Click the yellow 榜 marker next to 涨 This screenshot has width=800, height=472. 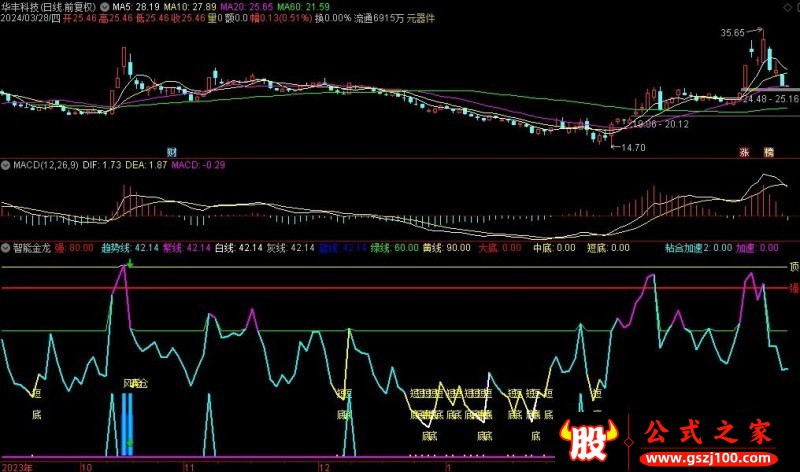coord(768,152)
